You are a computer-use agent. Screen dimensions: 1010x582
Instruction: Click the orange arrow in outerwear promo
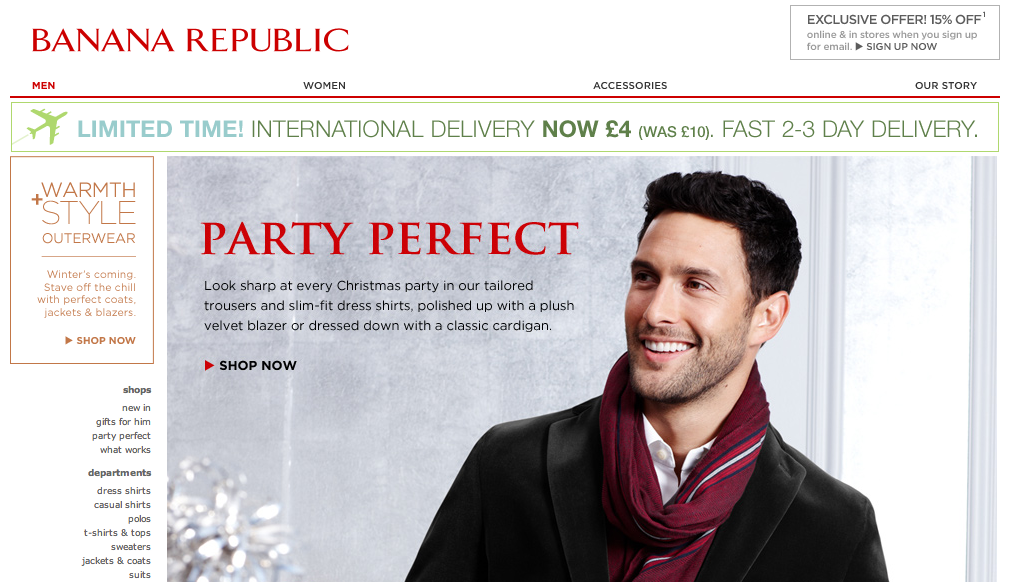click(68, 341)
